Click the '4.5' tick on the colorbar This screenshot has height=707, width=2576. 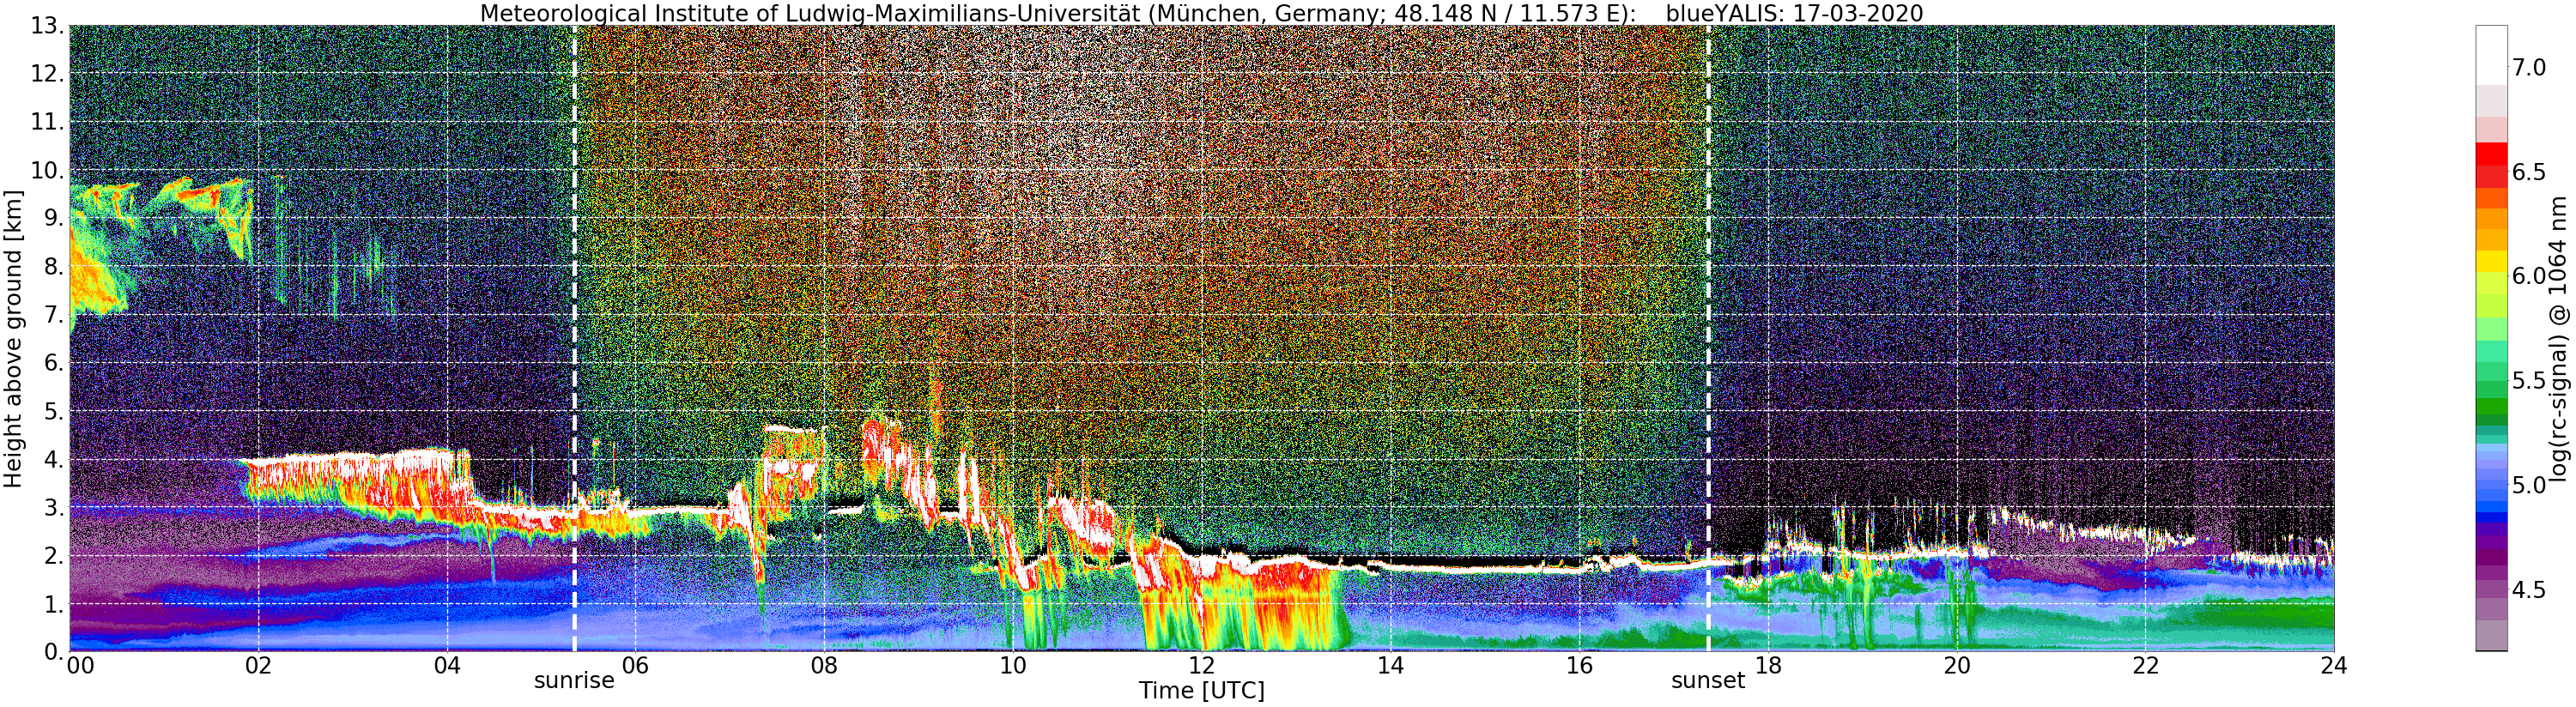(x=2529, y=590)
